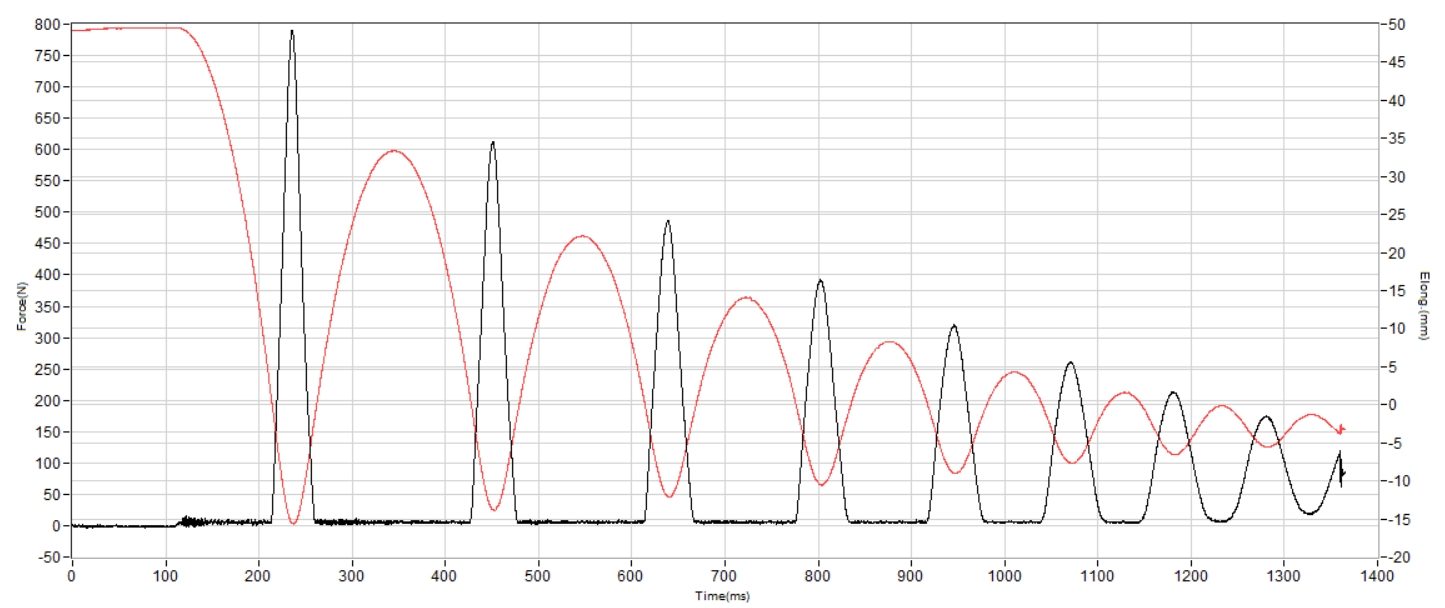Click the third black force peak near 640 ms
The image size is (1445, 608).
[x=668, y=221]
